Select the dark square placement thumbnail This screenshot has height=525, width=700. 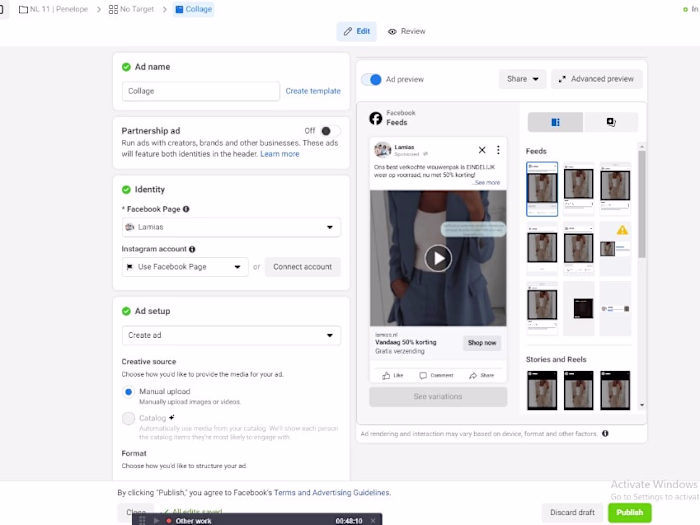[579, 308]
